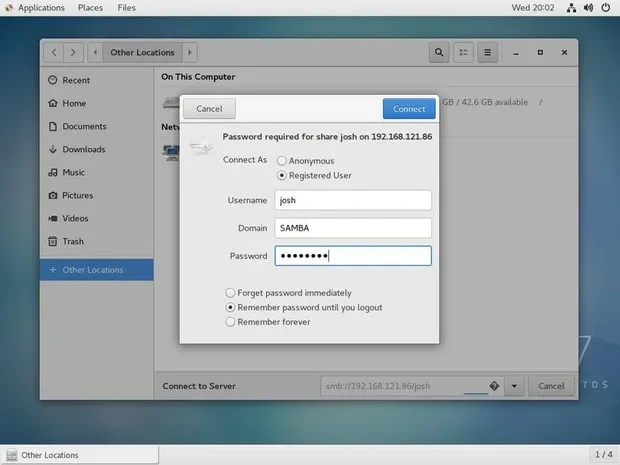
Task: Click the clock Wed 20:02
Action: 533,8
